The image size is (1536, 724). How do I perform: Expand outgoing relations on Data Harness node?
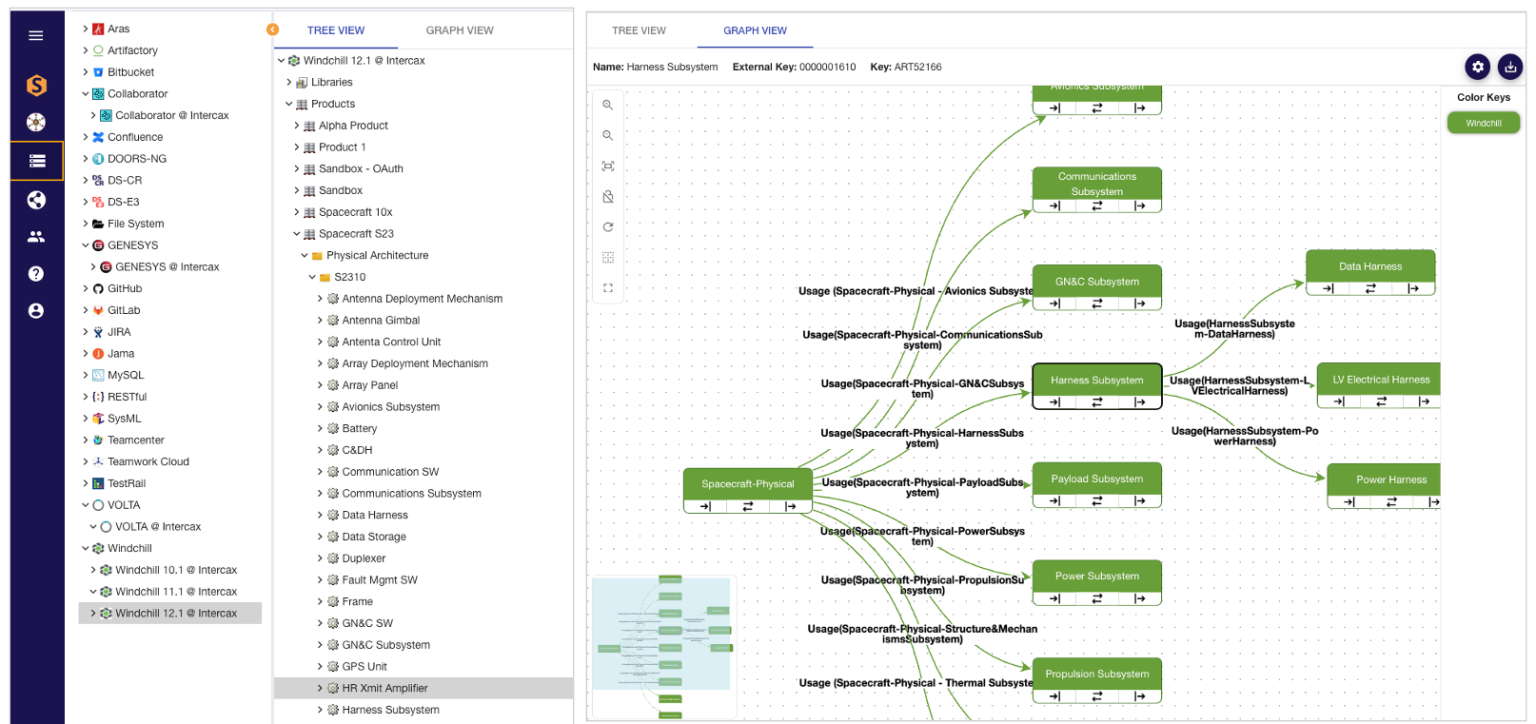click(x=1413, y=288)
